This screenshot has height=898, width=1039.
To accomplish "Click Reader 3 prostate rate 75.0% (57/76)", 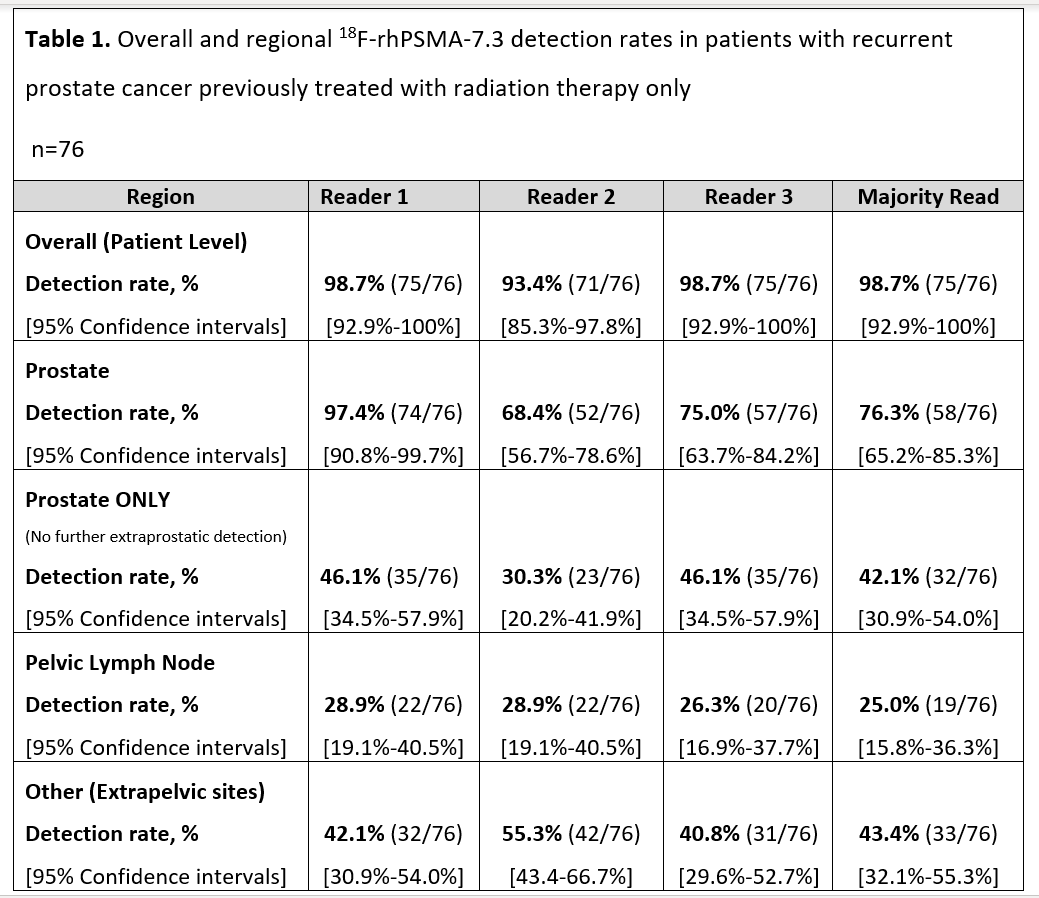I will [748, 413].
